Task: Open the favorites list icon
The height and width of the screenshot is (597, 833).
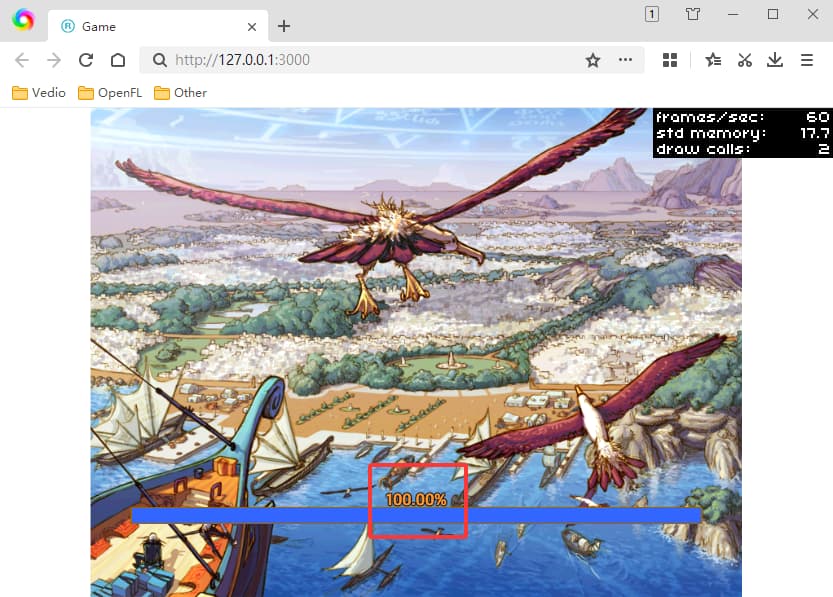Action: point(713,60)
